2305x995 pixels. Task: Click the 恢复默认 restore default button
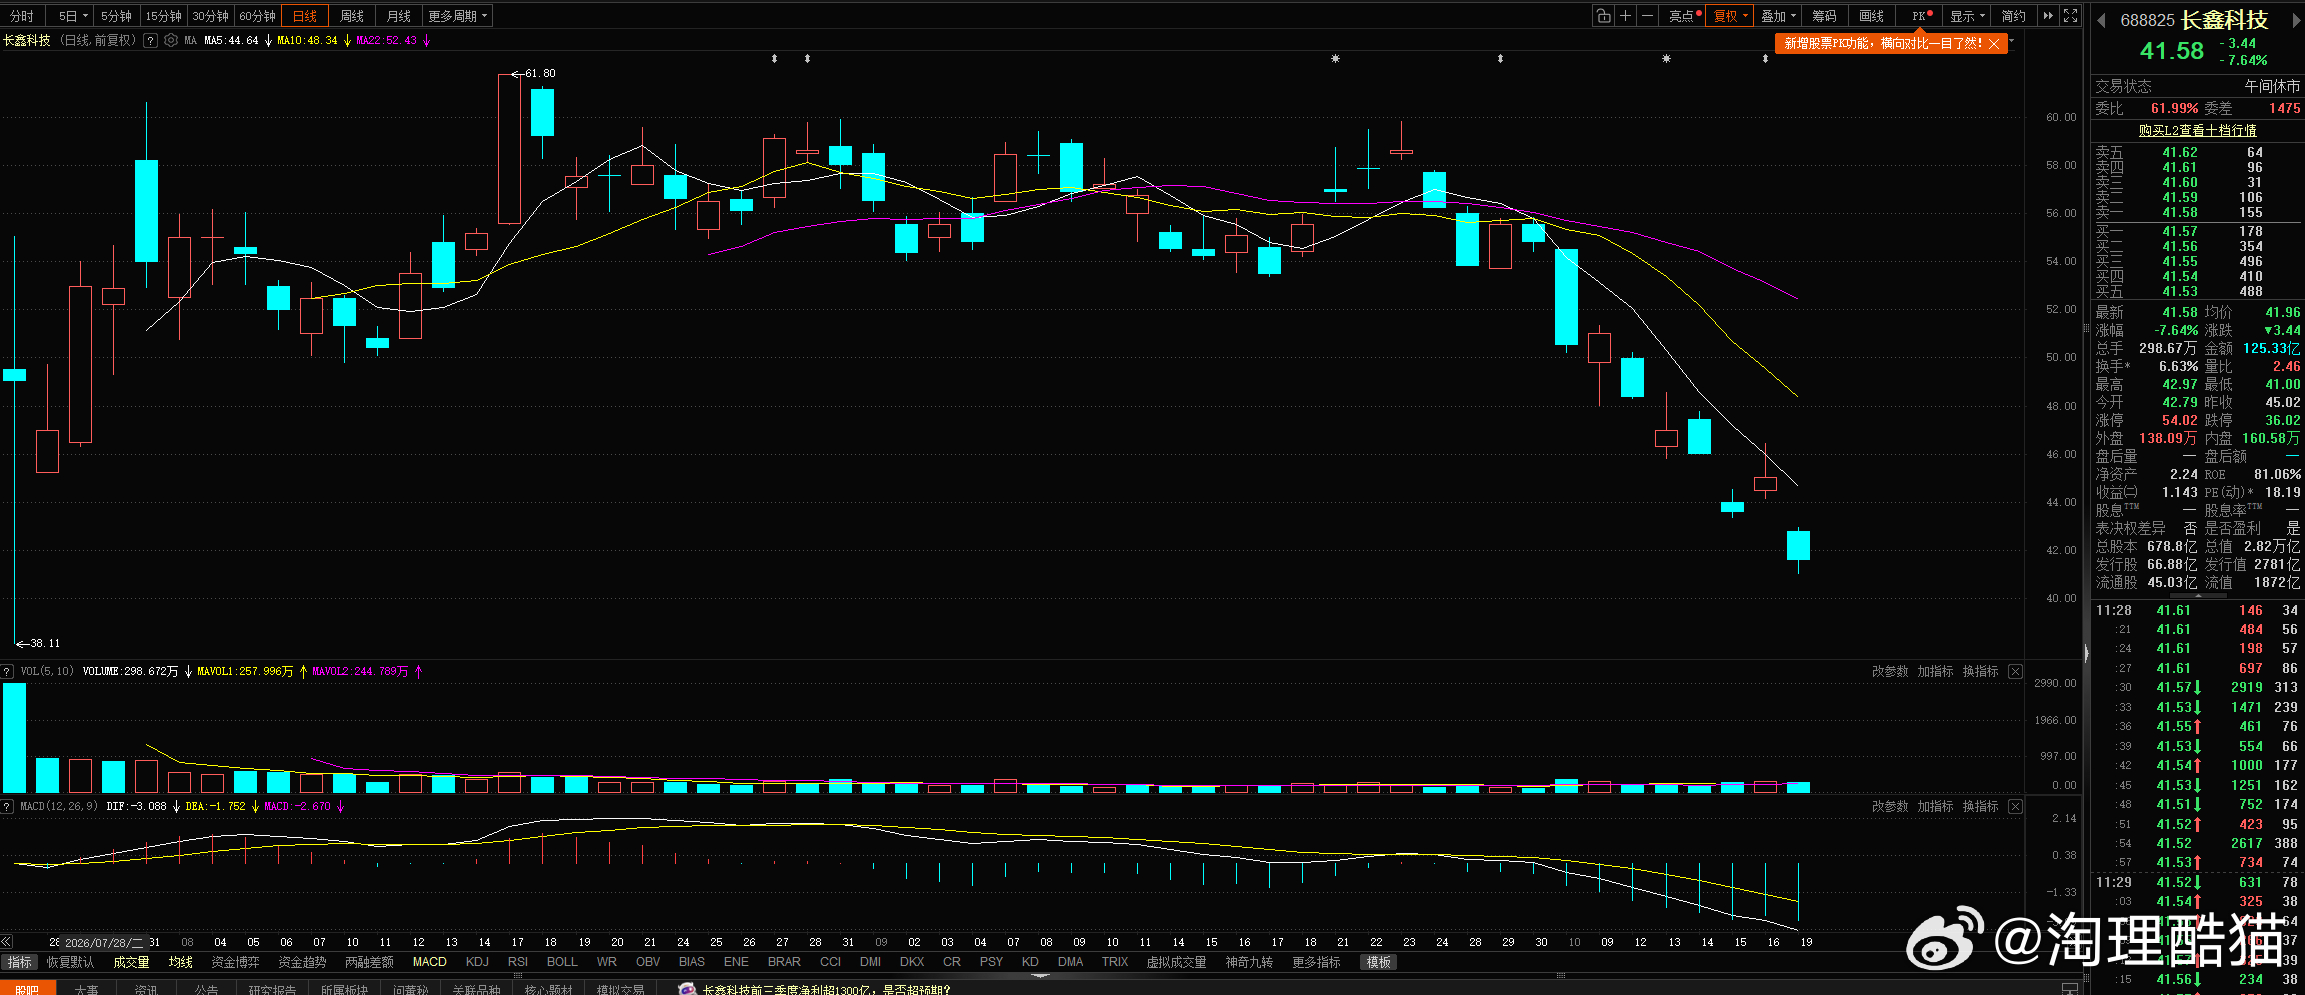(x=70, y=962)
